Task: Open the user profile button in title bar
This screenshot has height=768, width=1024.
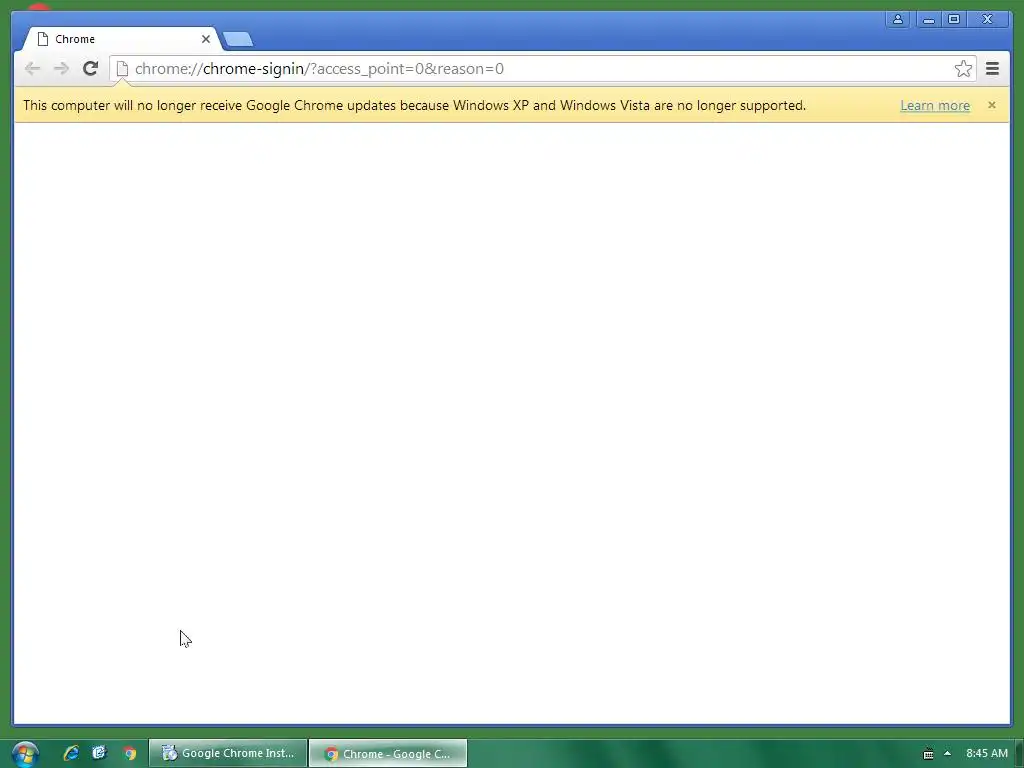Action: 898,20
